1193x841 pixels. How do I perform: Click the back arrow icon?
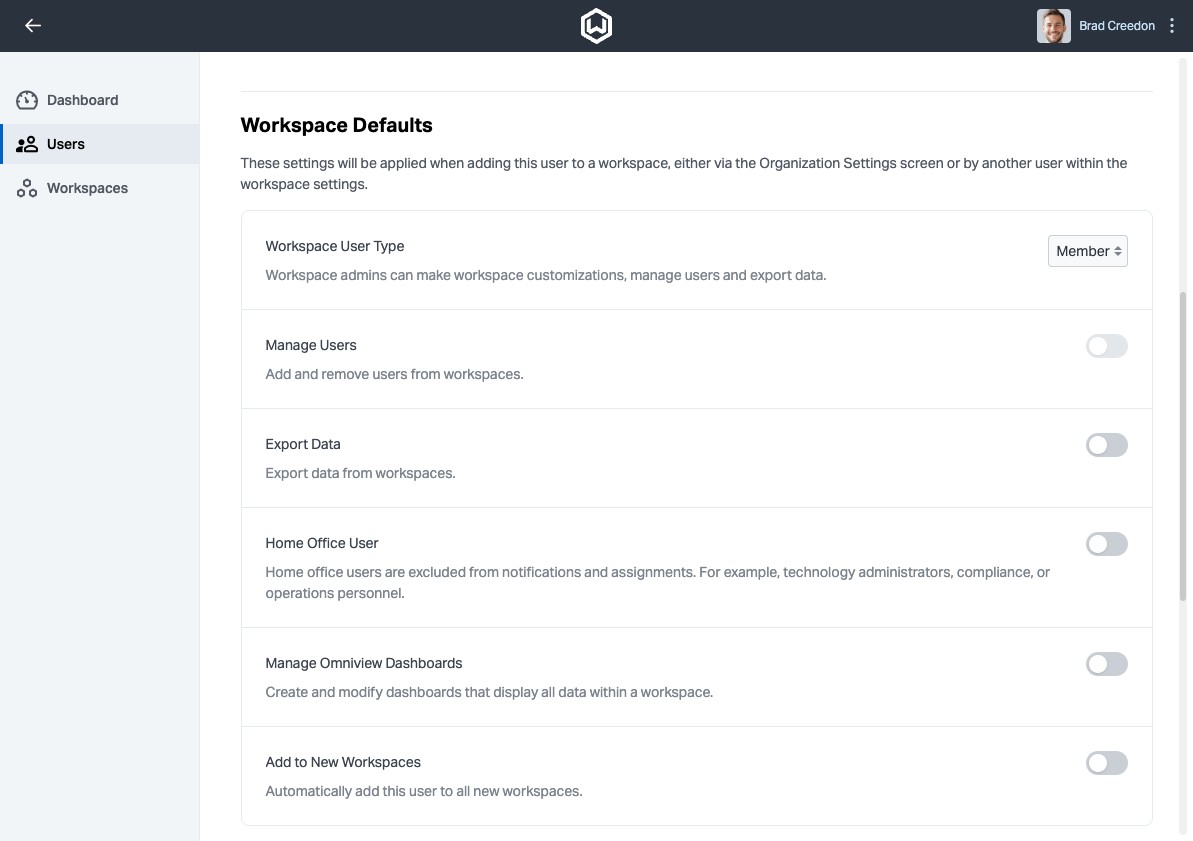[x=33, y=26]
